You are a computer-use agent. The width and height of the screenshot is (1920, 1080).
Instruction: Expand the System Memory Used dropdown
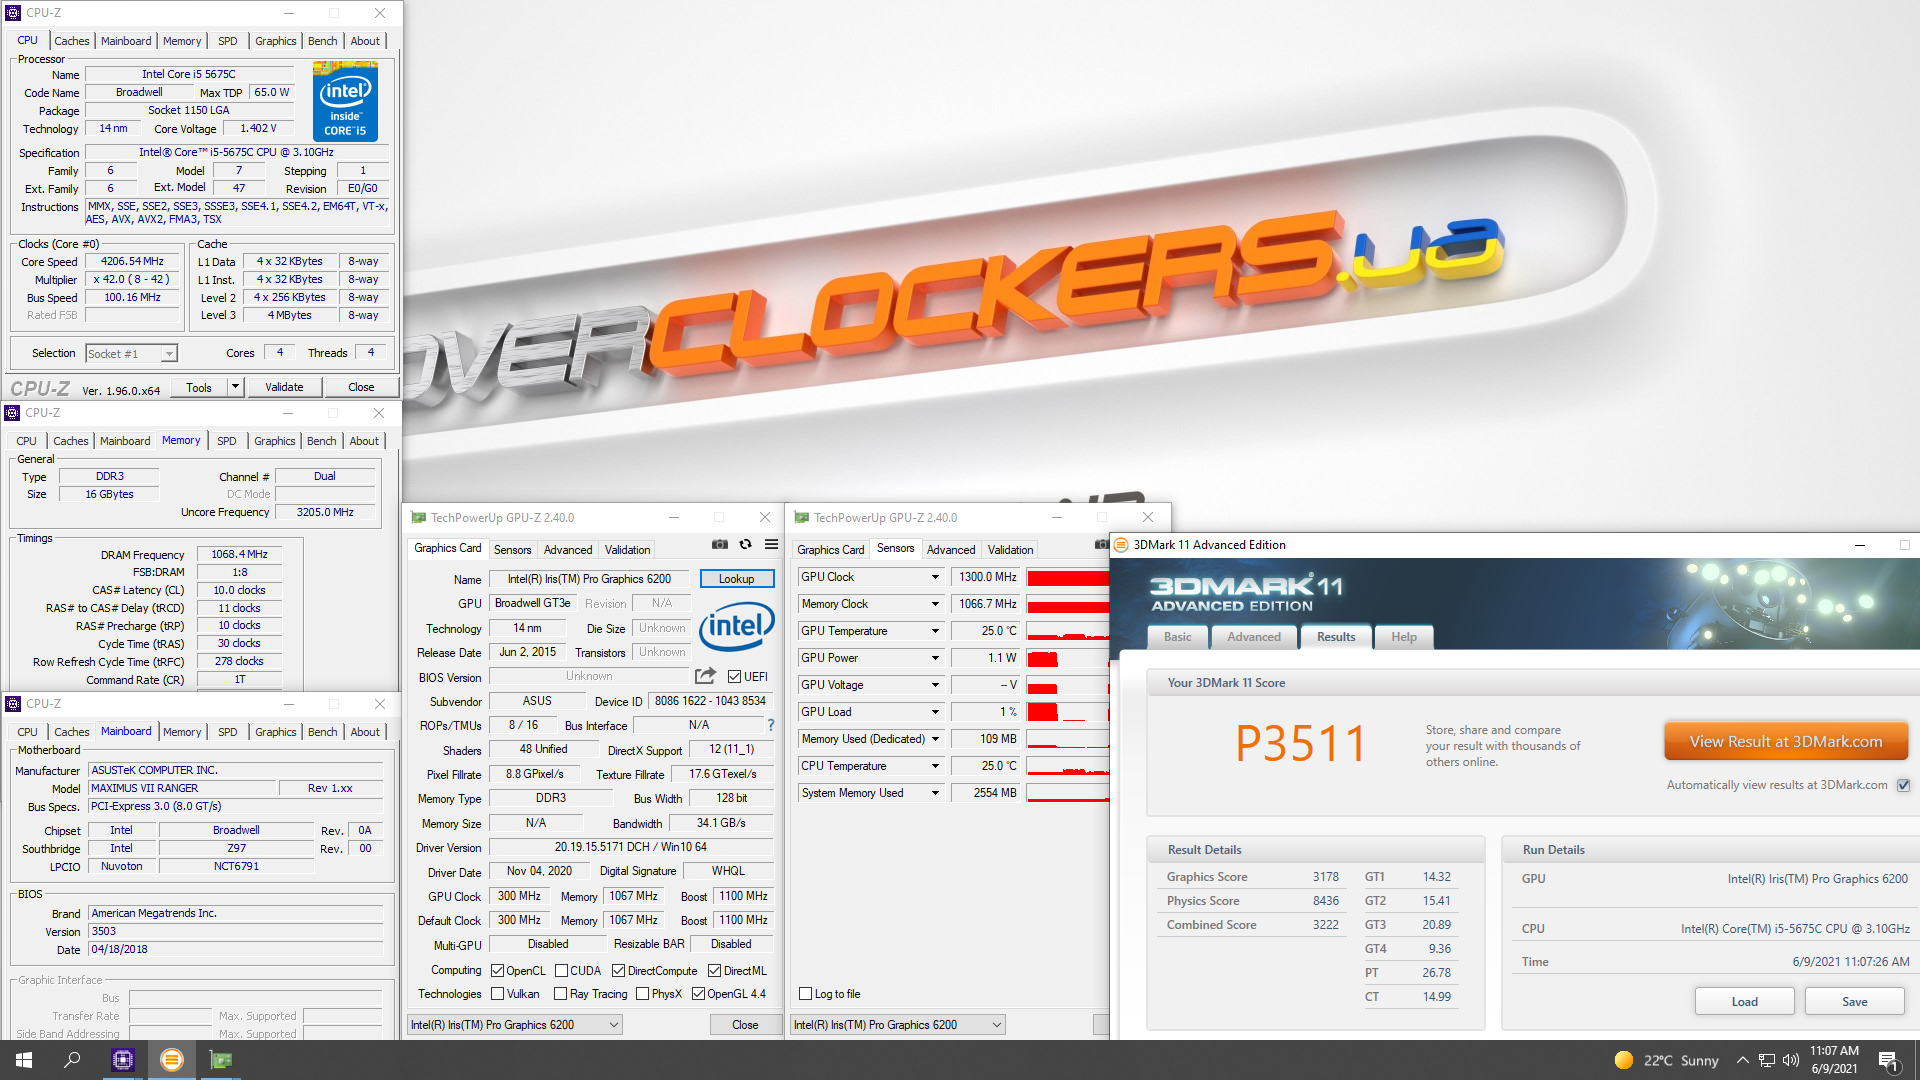[x=935, y=793]
